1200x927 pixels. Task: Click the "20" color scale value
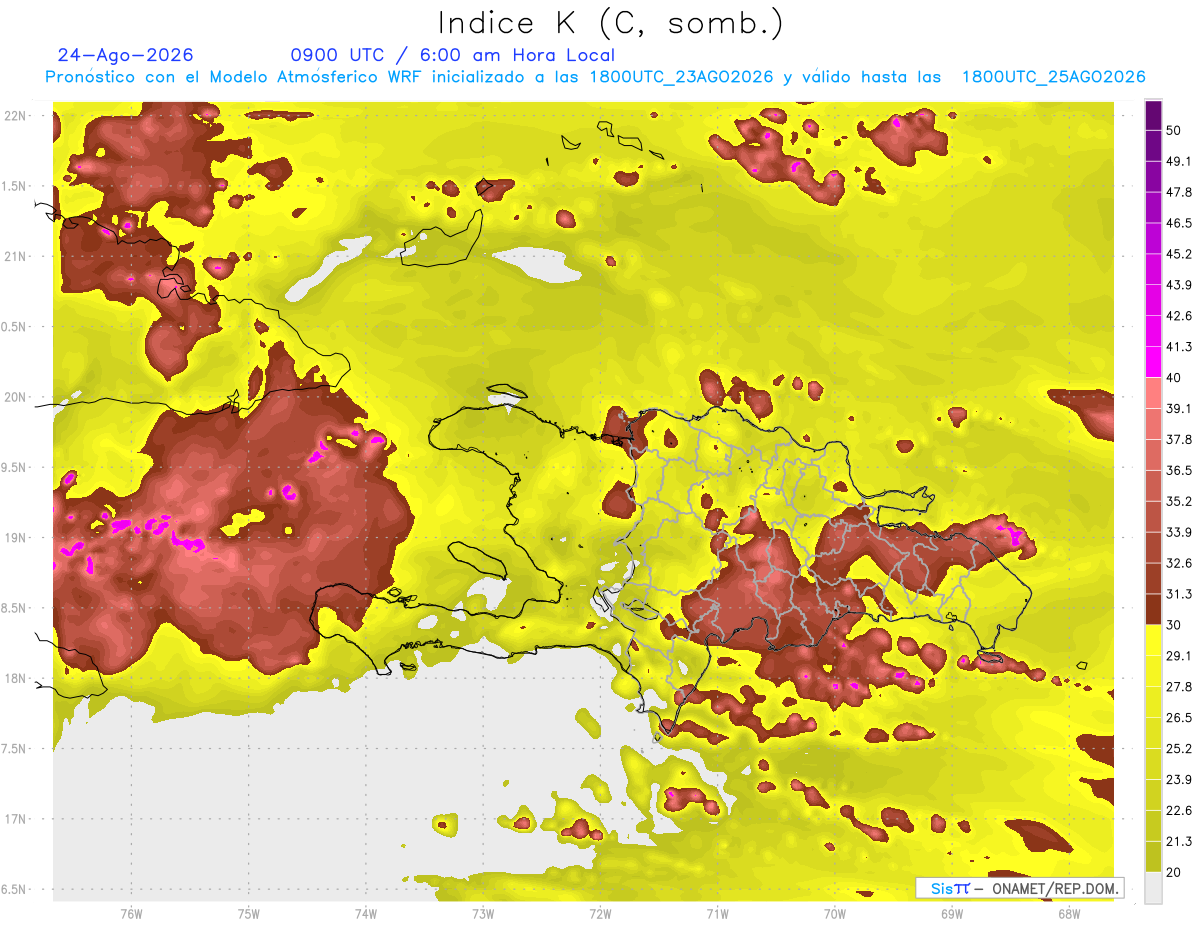pos(1174,872)
